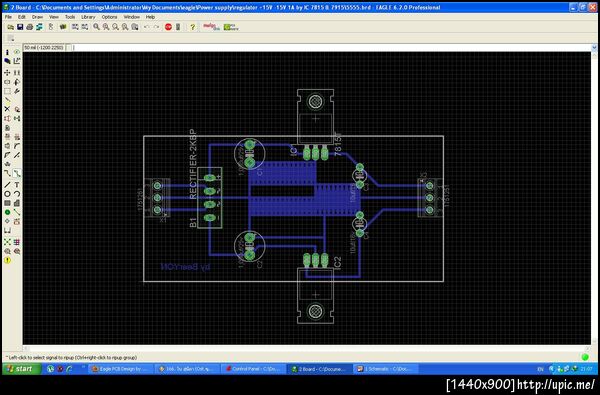The width and height of the screenshot is (600, 395).
Task: Select the Route tool
Action: point(7,173)
